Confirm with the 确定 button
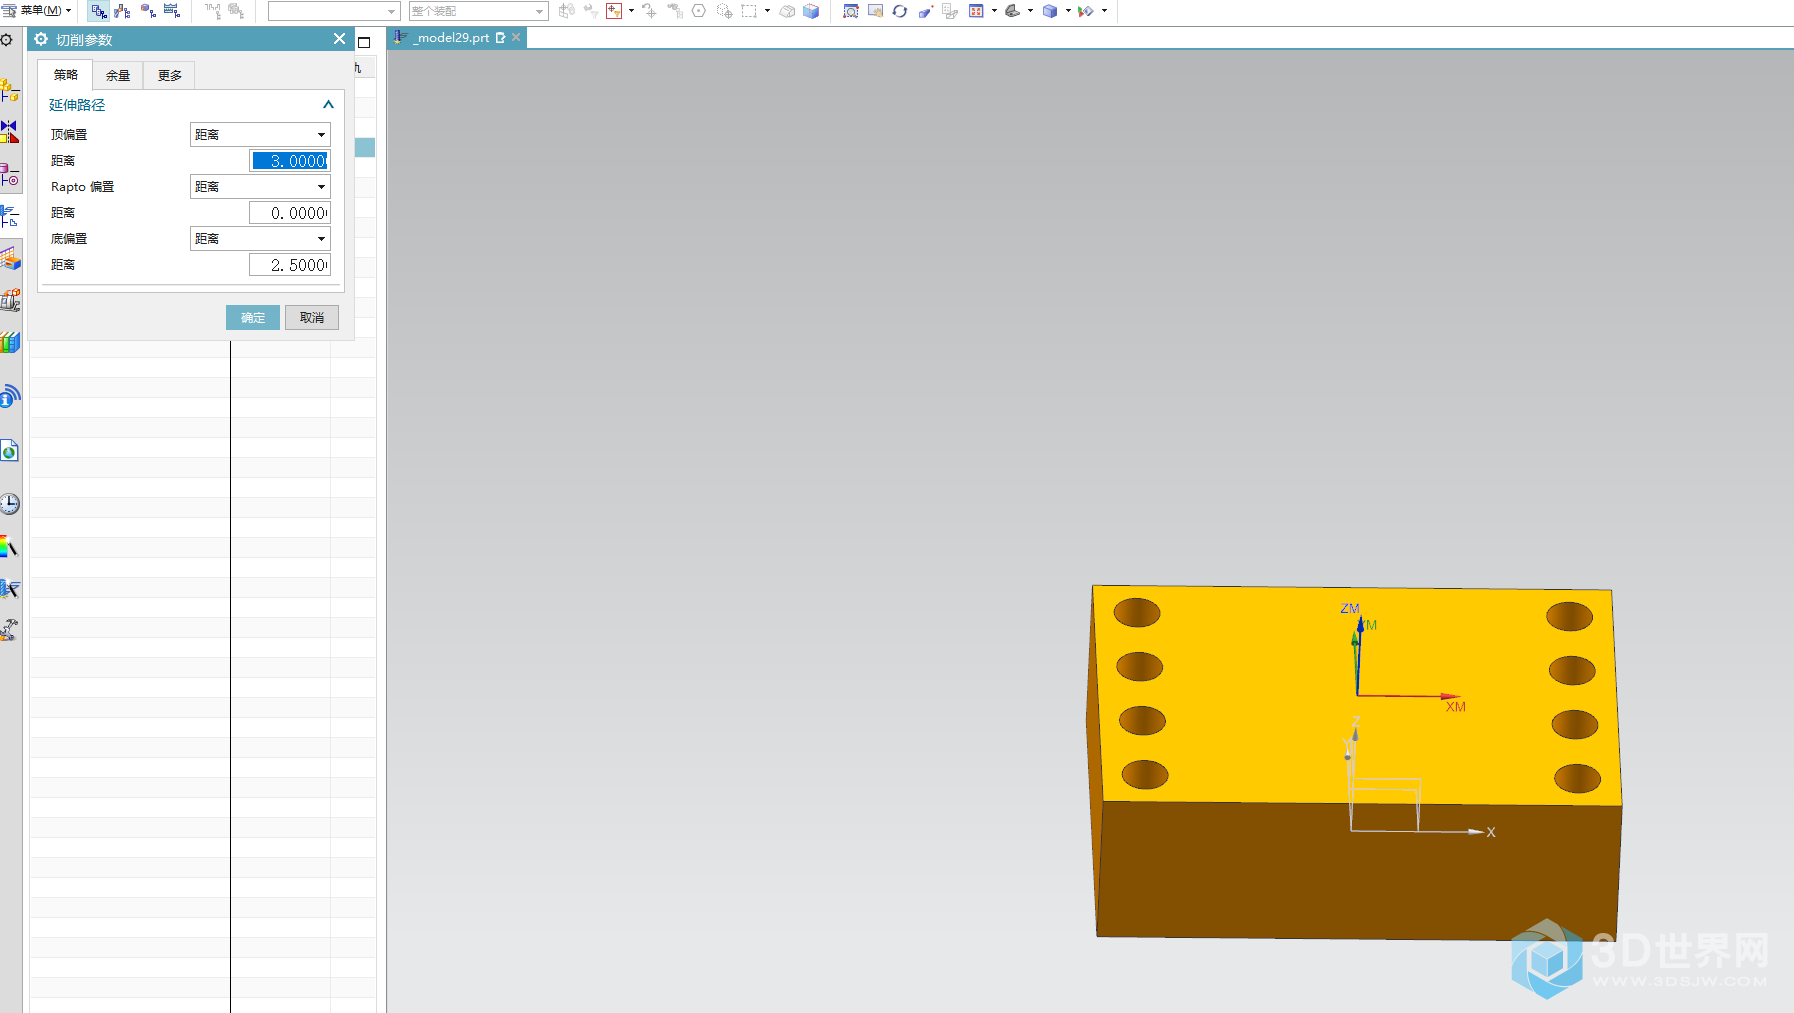This screenshot has height=1013, width=1794. click(x=253, y=317)
